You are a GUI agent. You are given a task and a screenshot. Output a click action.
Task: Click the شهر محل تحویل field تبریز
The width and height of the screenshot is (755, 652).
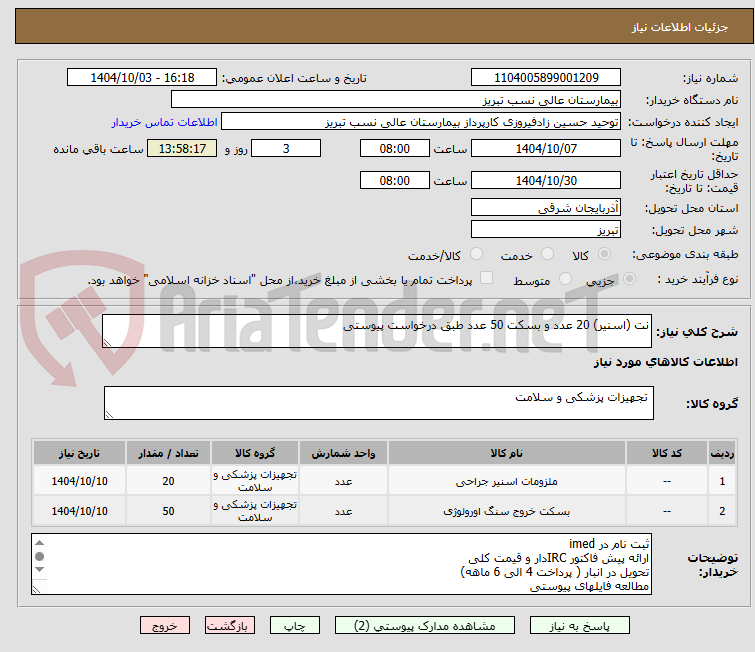click(546, 230)
